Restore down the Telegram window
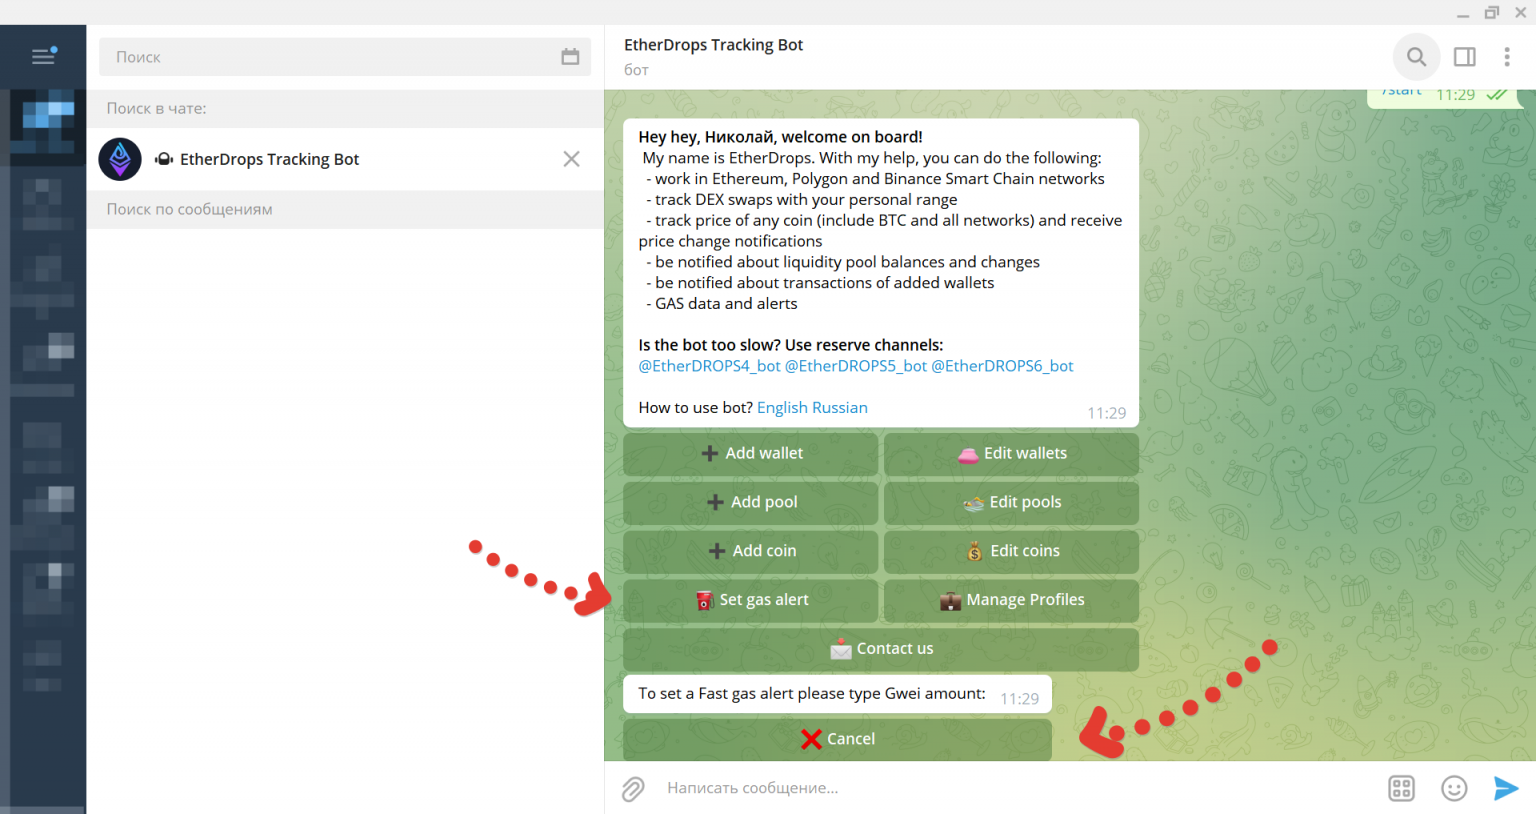Screen dimensions: 1536x814 [1492, 13]
